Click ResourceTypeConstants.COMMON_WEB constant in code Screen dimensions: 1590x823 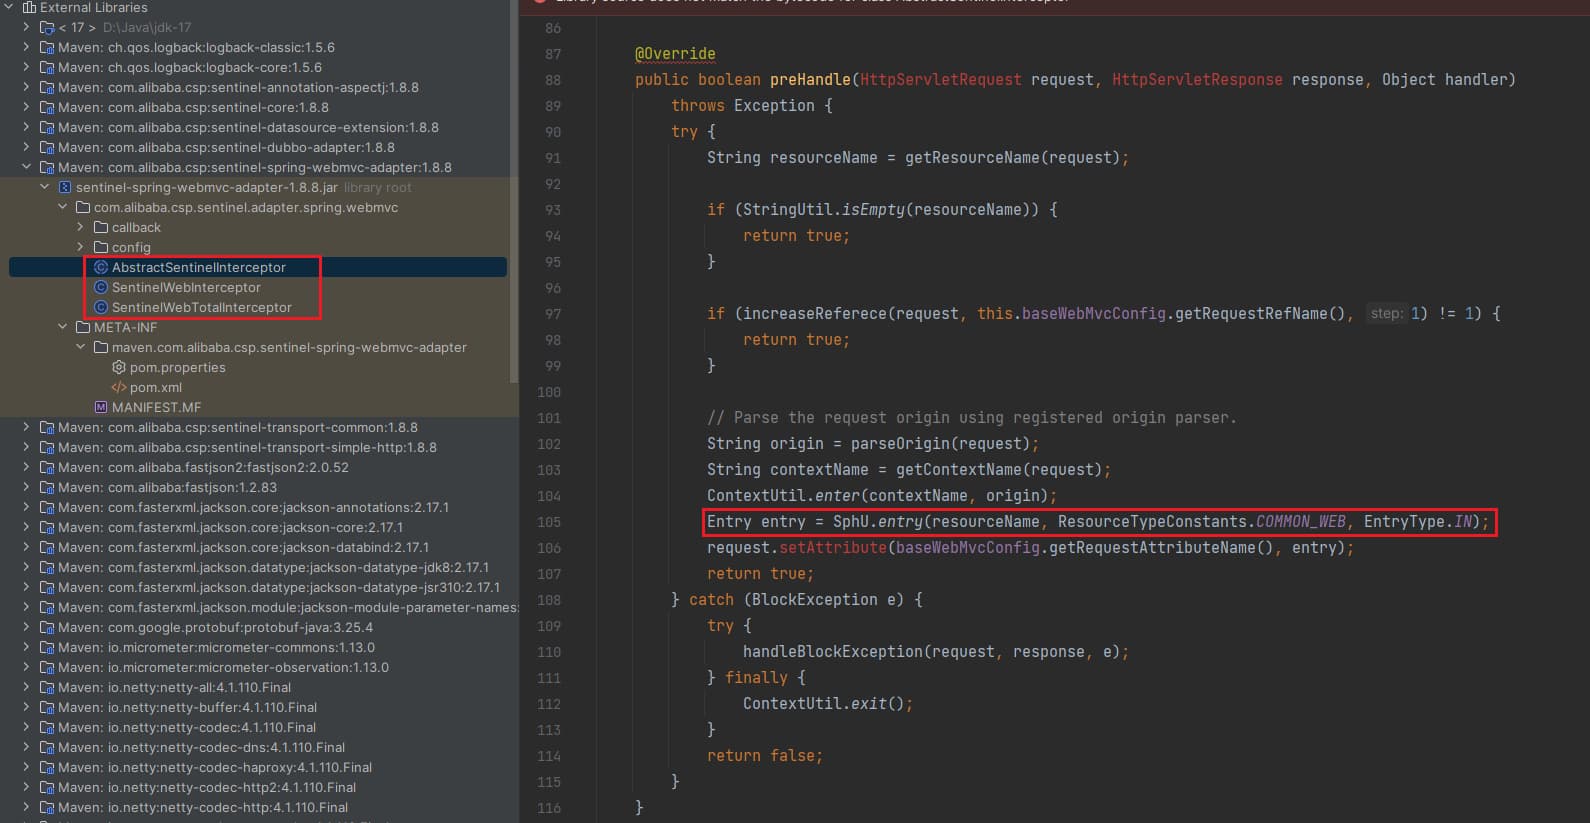coord(1202,521)
